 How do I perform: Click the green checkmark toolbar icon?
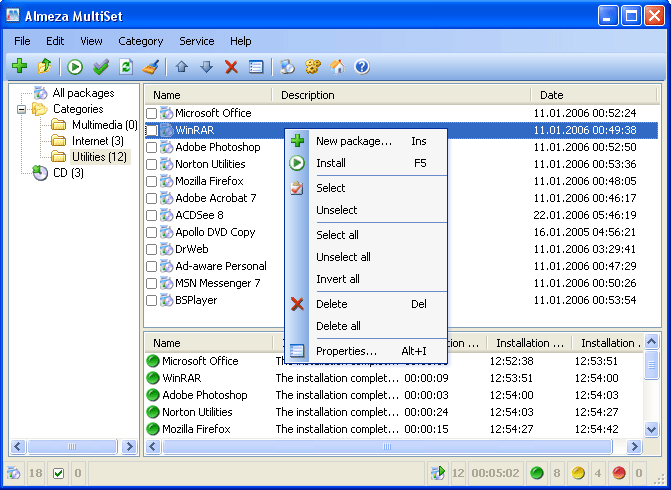pos(100,67)
